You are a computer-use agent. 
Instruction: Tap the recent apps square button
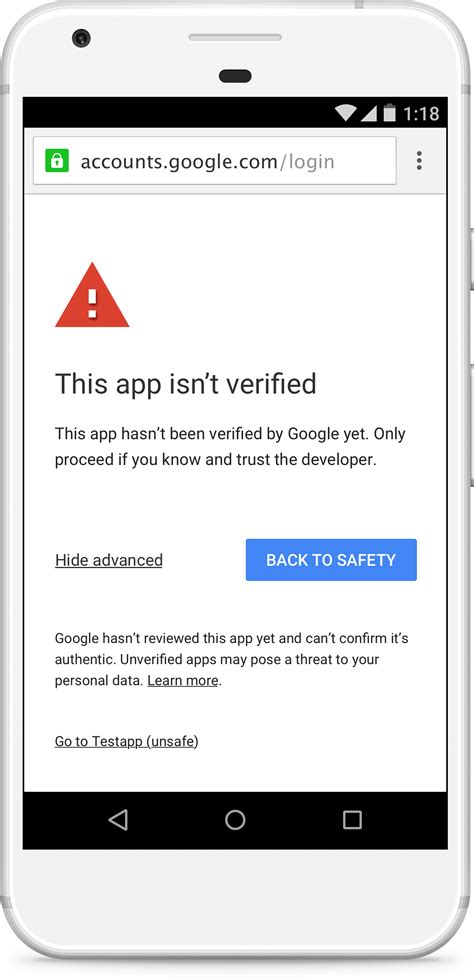click(352, 820)
